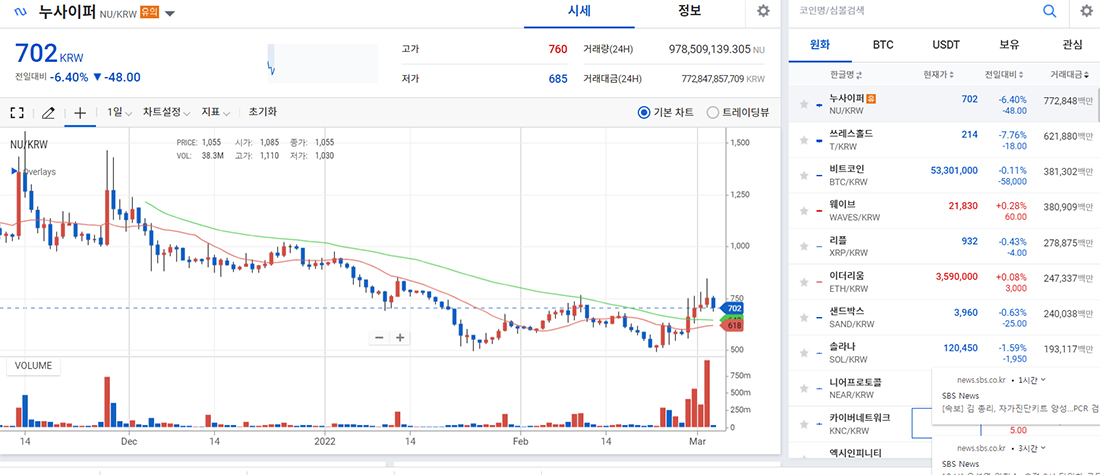Zoom in chart with plus button
Screen dimensions: 1100x475
[x=400, y=337]
